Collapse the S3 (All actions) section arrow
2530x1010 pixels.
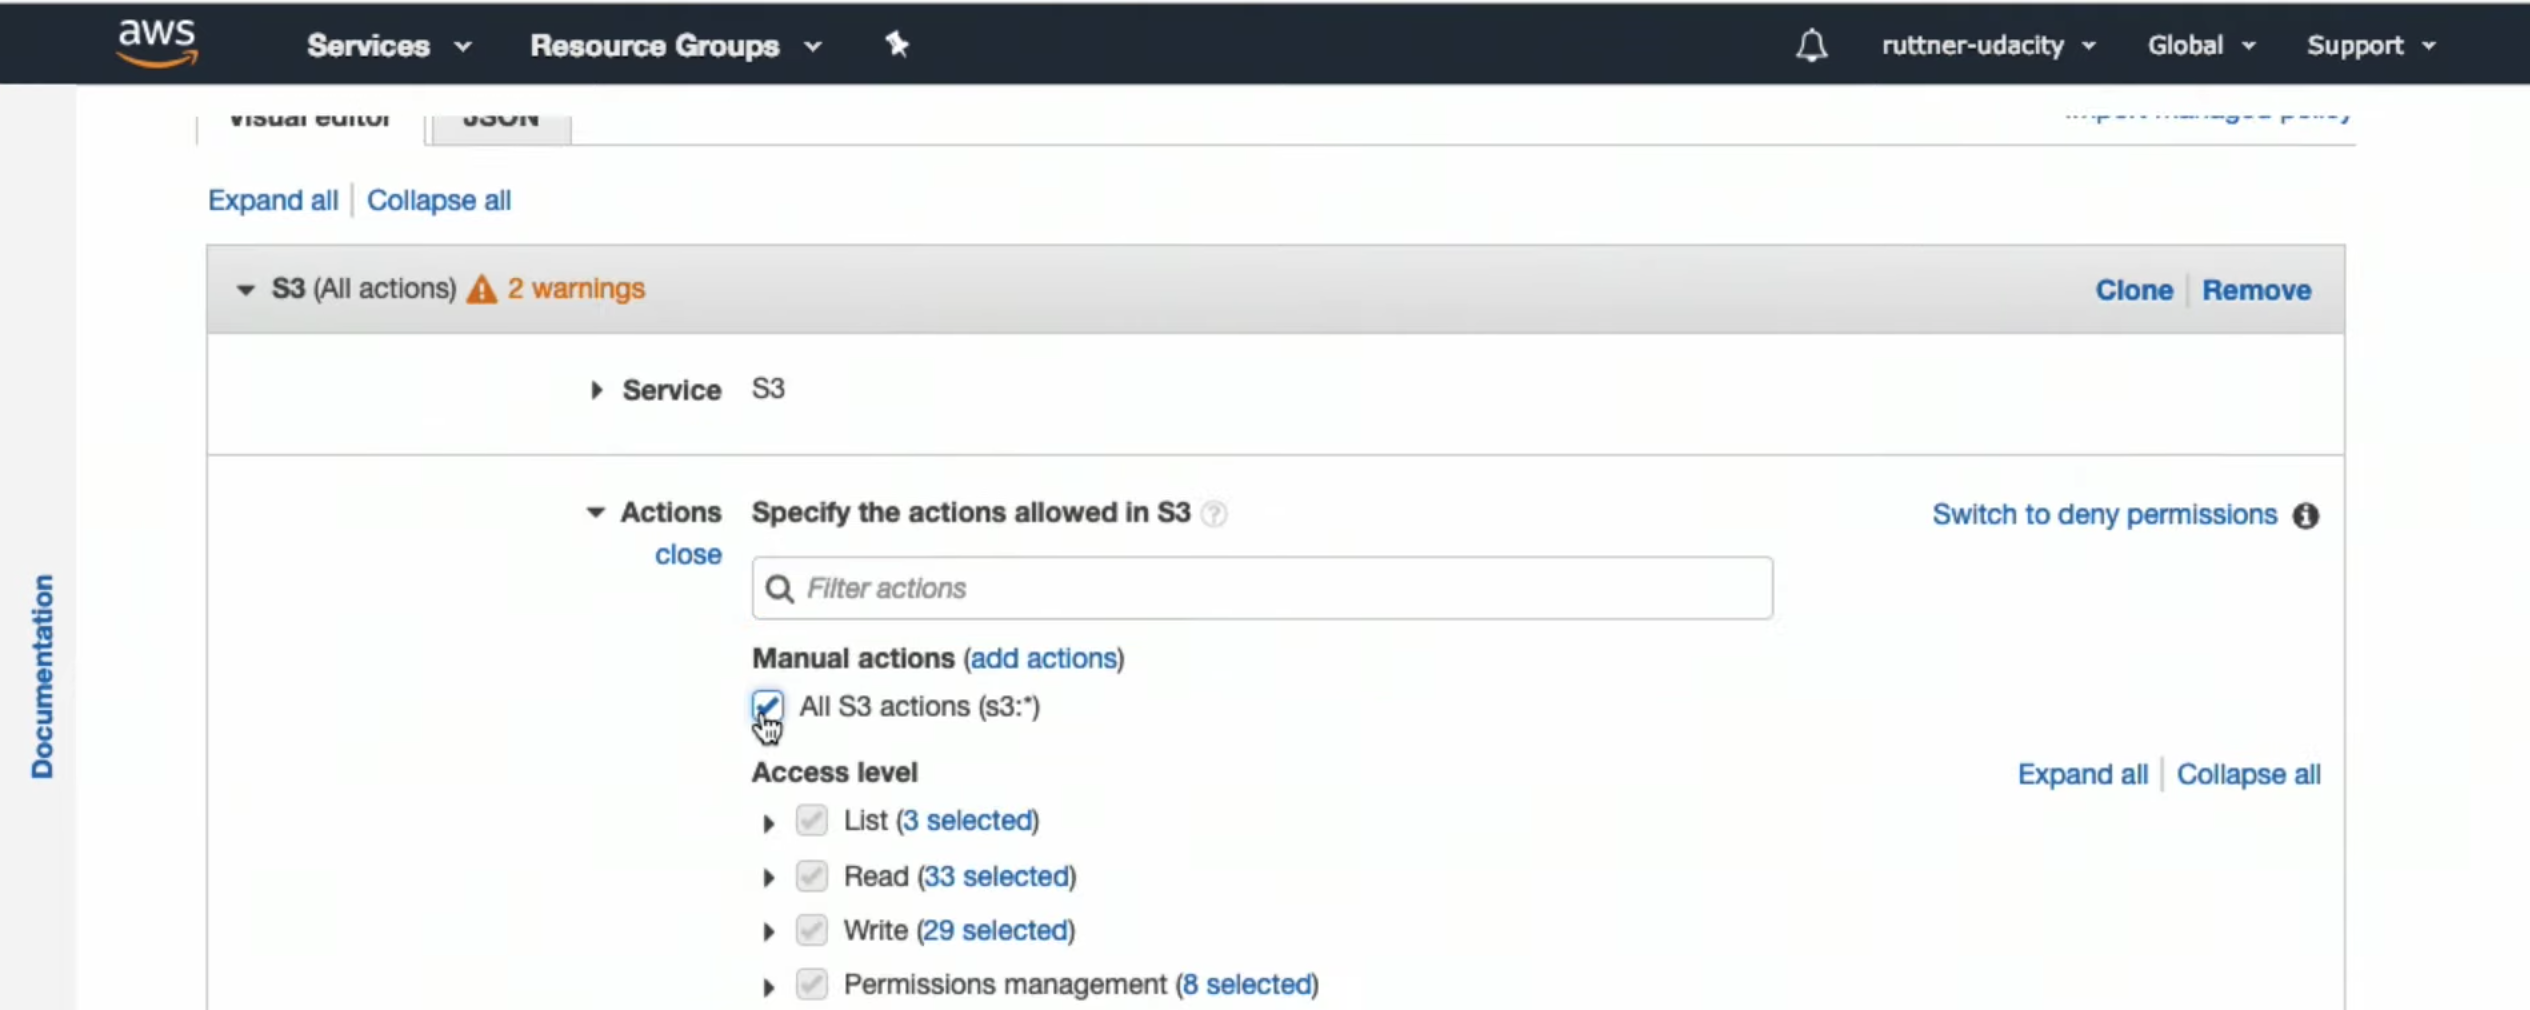click(245, 290)
